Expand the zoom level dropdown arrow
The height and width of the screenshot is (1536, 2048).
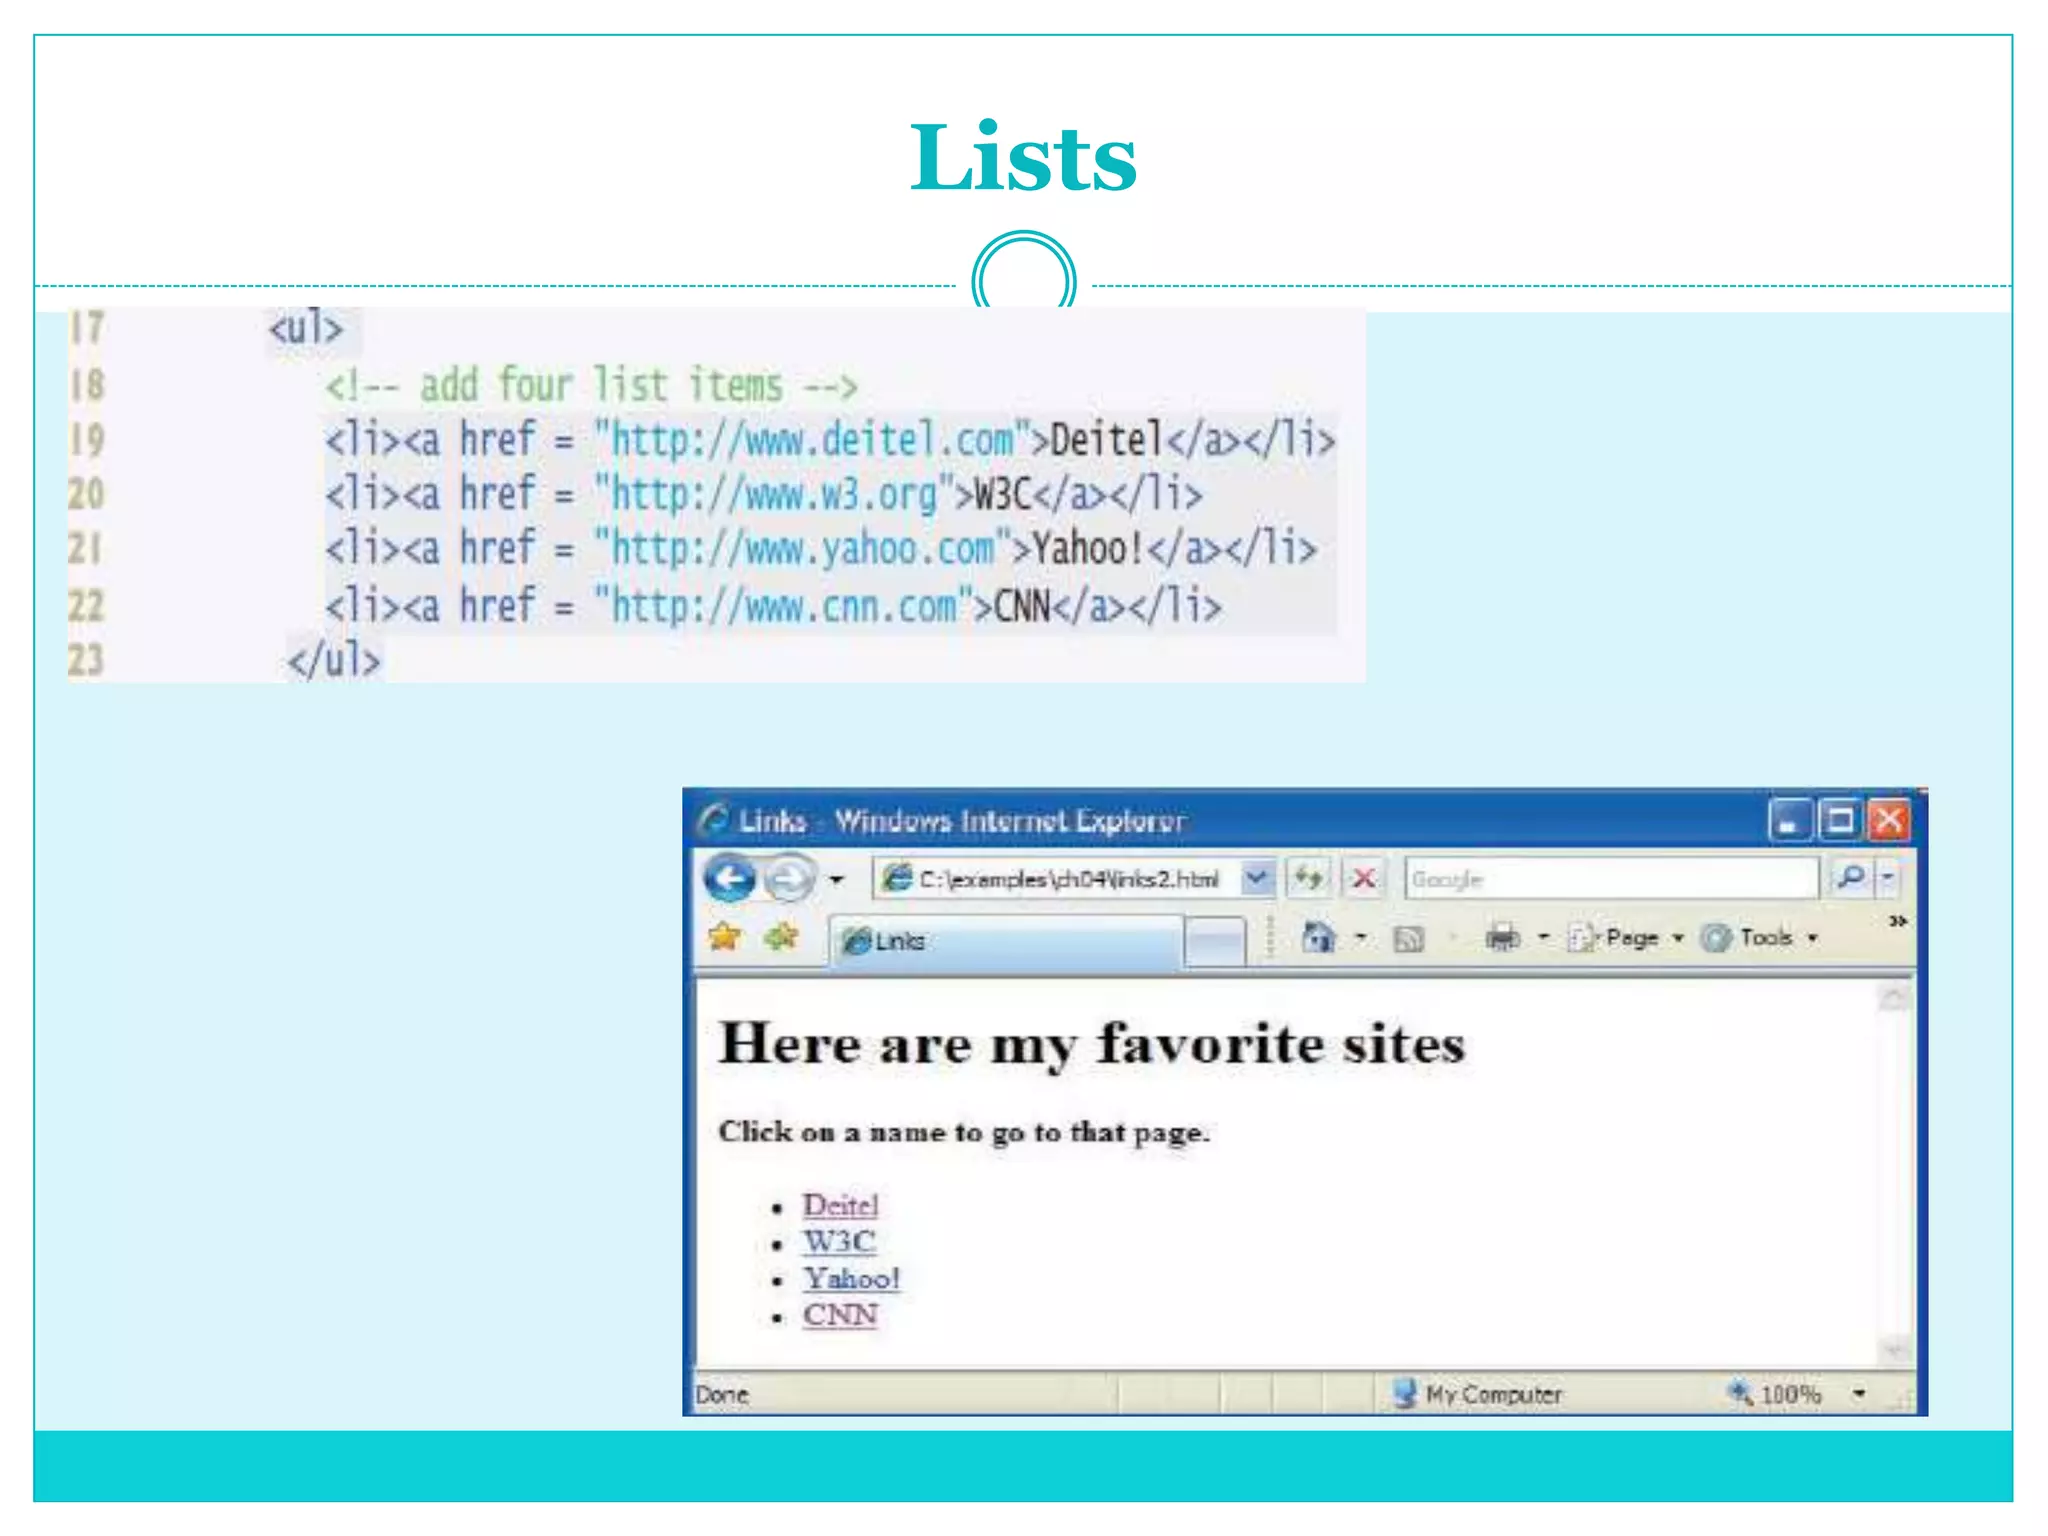click(1859, 1393)
